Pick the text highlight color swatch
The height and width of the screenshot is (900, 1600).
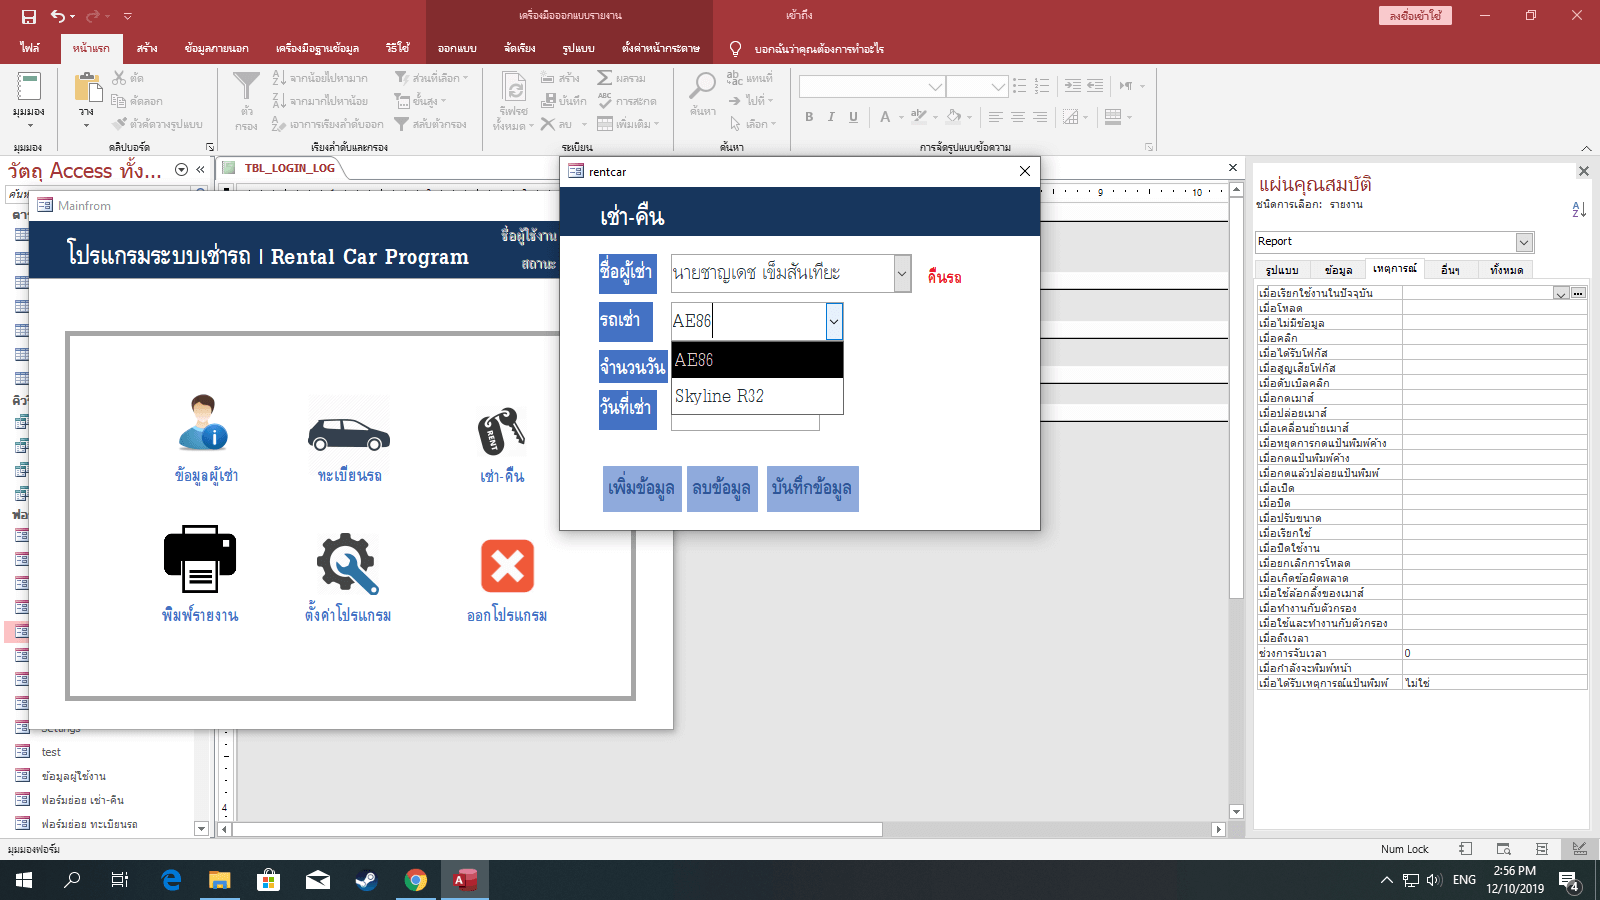point(919,117)
